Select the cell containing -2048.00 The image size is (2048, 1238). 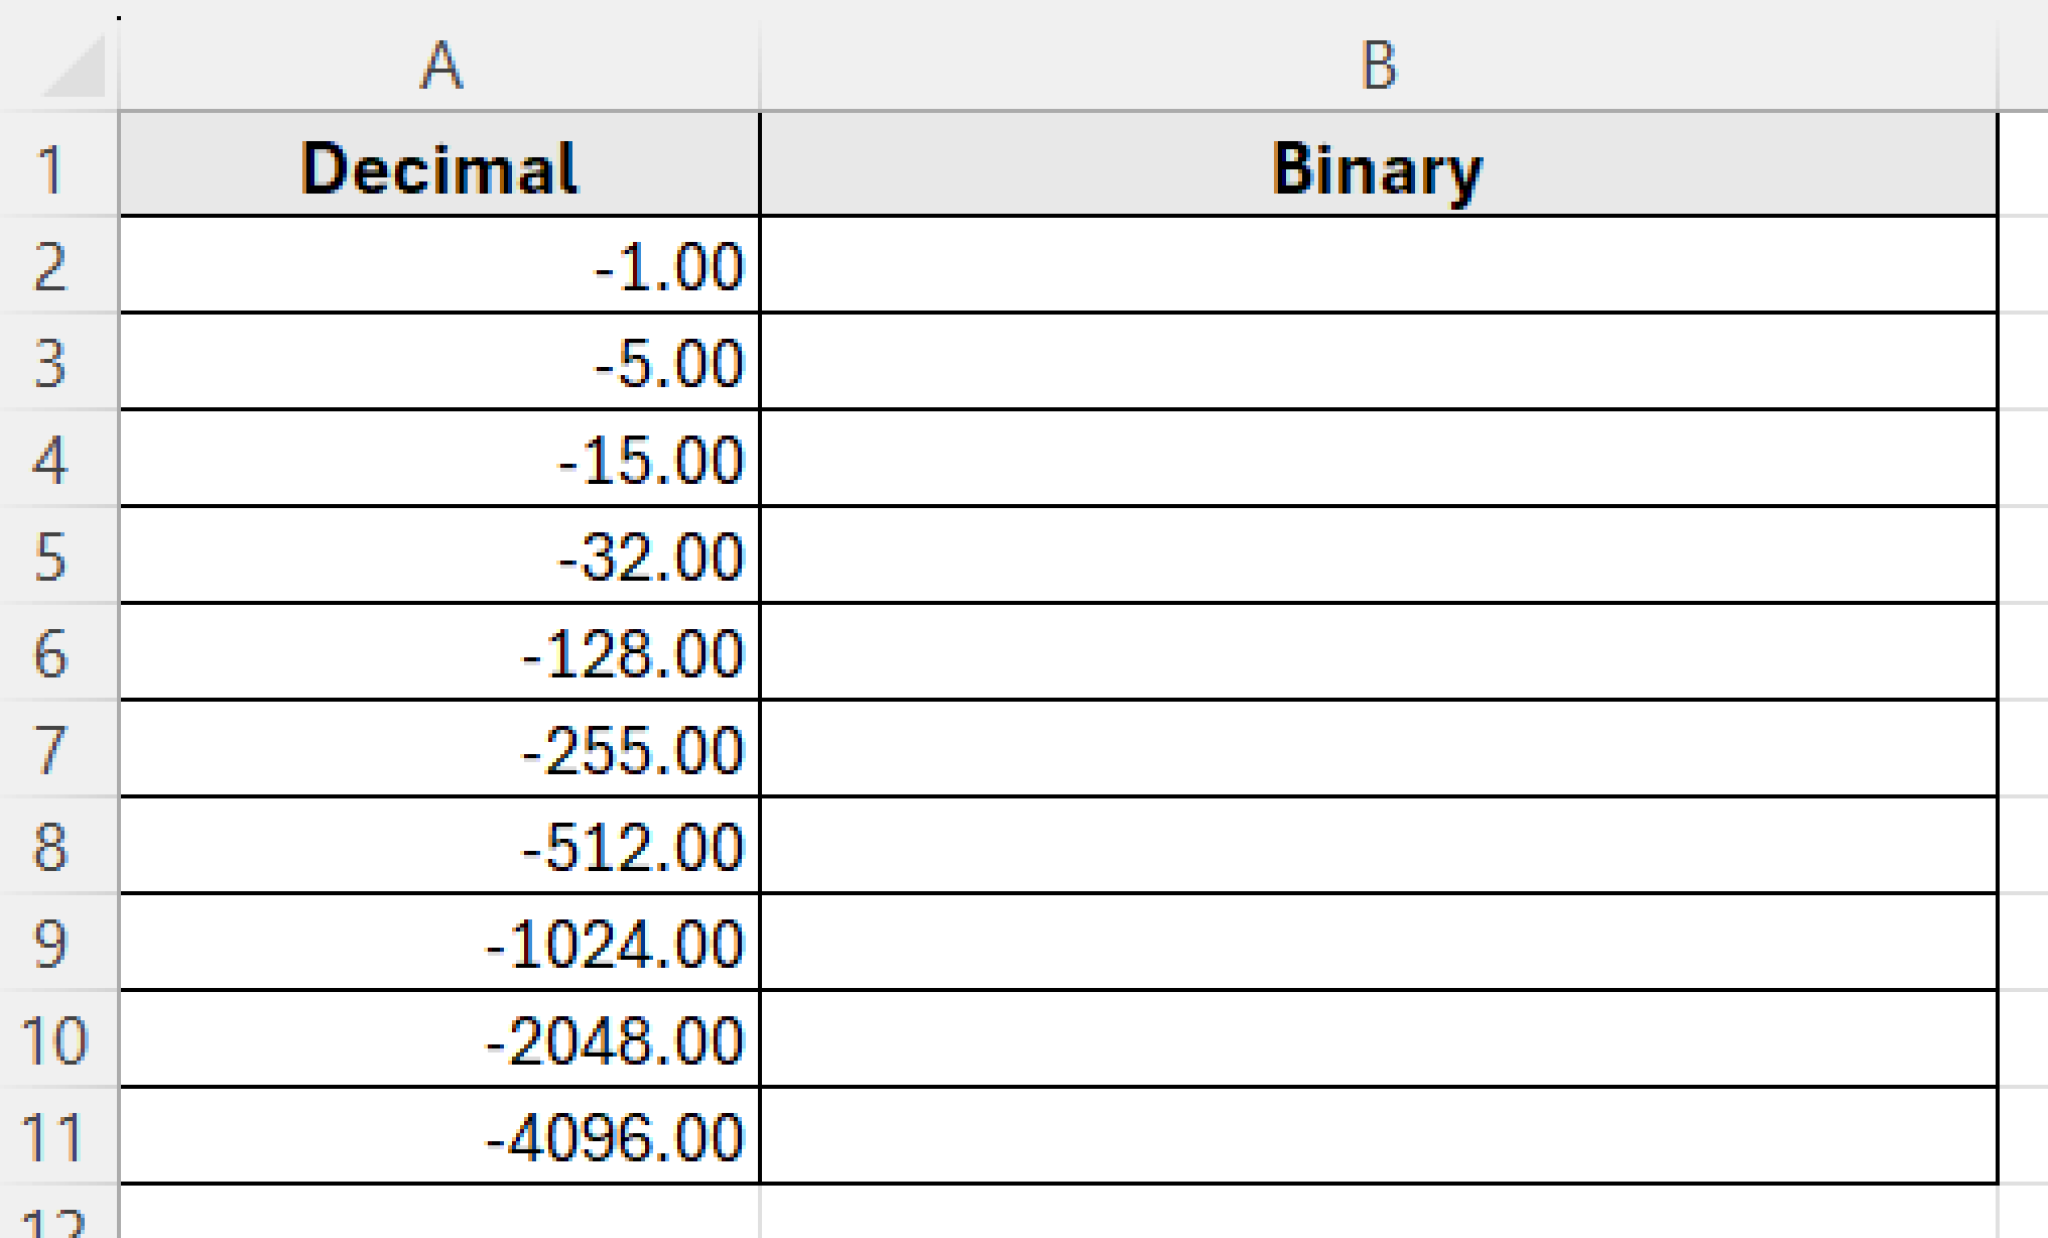440,1040
